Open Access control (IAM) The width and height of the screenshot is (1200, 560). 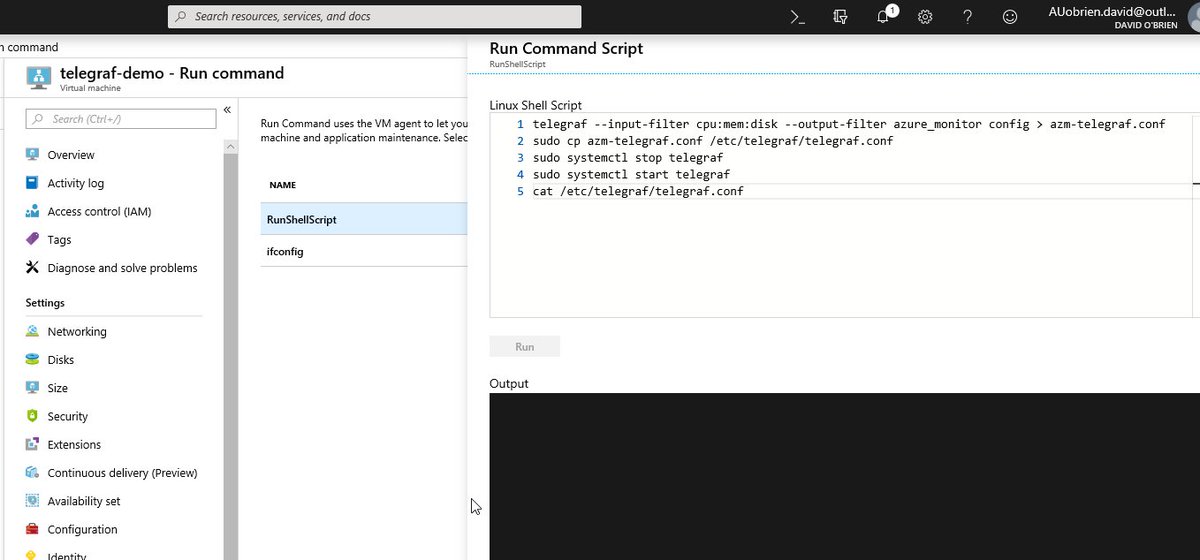(99, 211)
